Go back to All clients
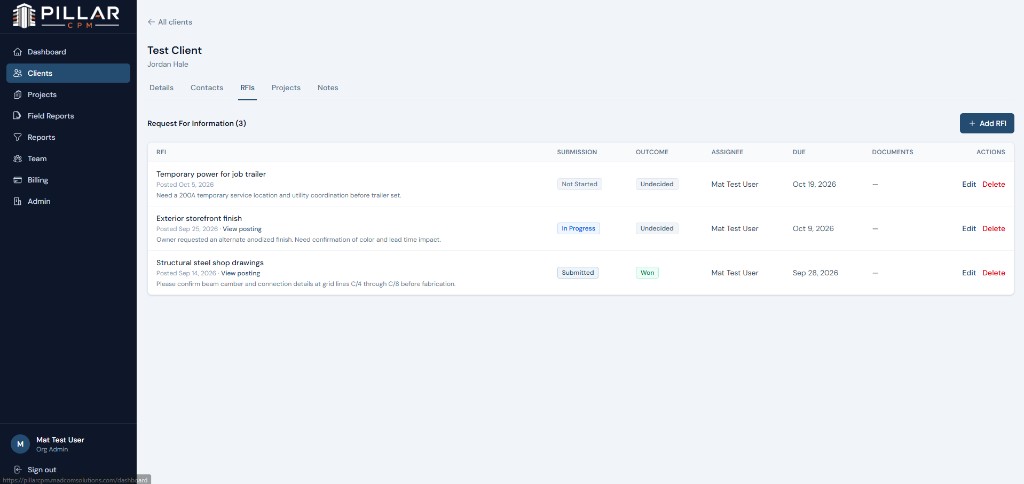The image size is (1024, 484). [170, 22]
